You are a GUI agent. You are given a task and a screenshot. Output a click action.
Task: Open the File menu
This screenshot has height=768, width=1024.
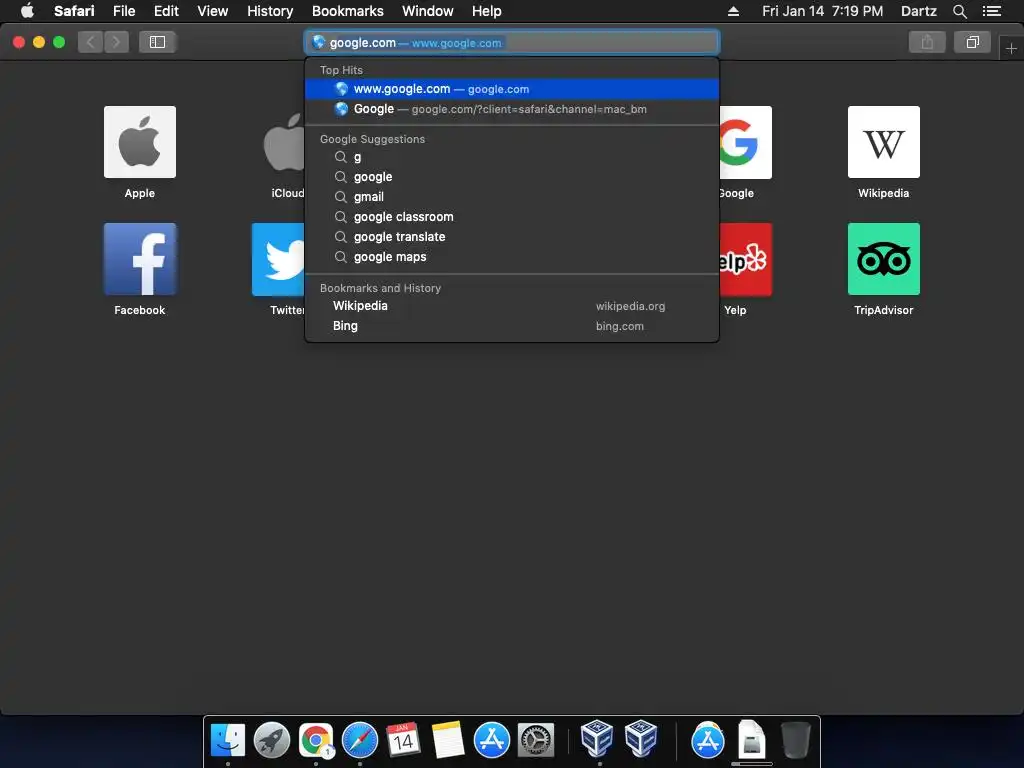point(123,11)
